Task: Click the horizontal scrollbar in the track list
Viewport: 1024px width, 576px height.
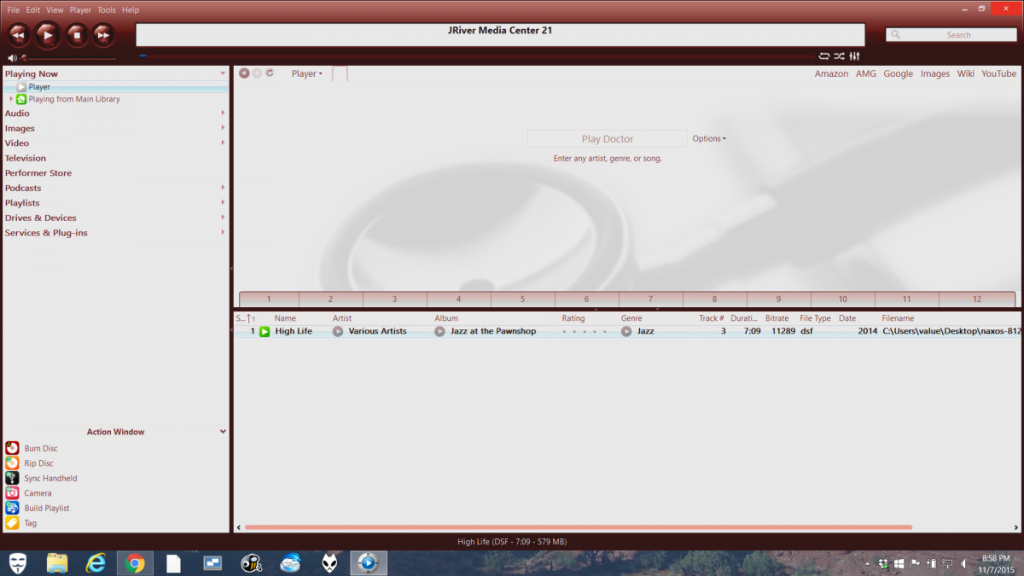Action: [x=578, y=527]
